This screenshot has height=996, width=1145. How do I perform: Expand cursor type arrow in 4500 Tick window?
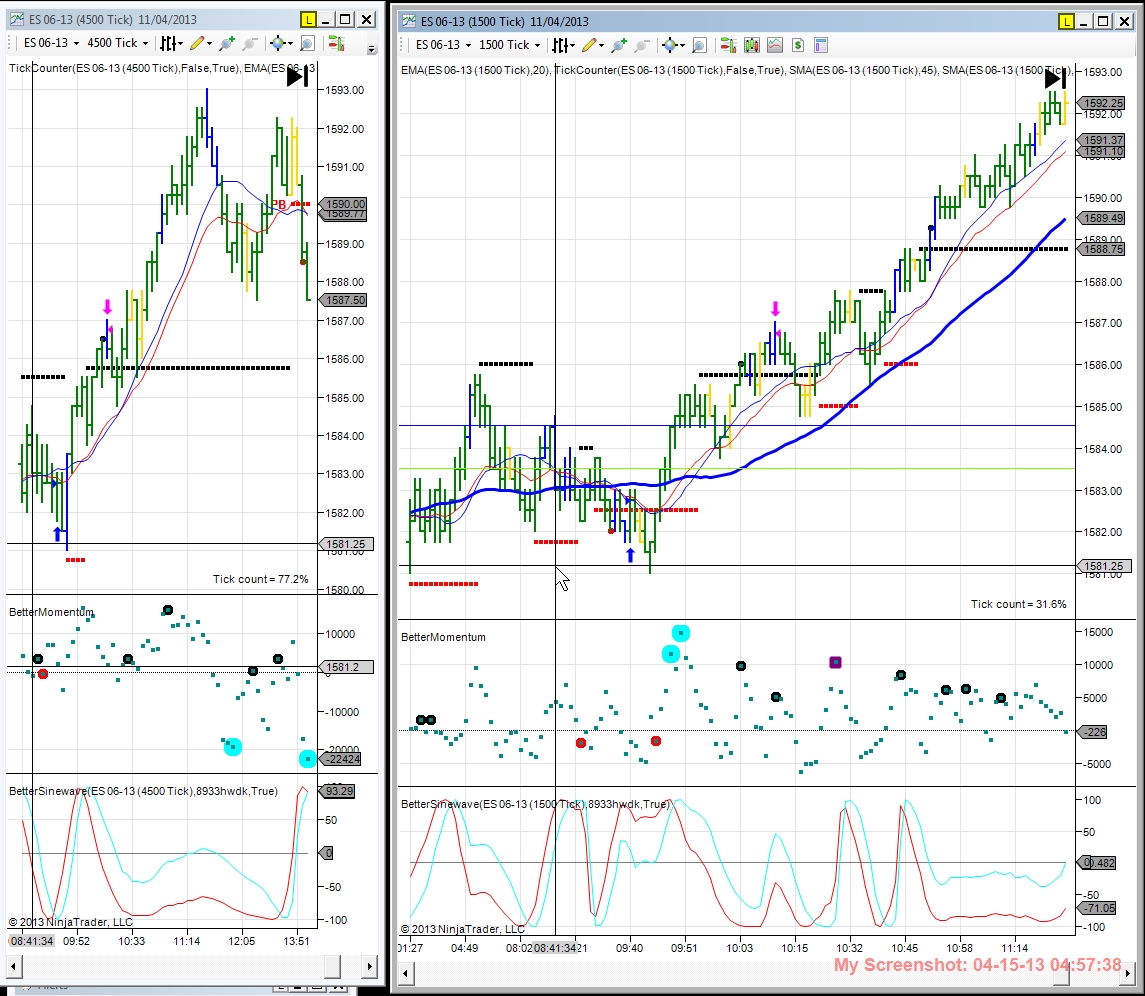[290, 44]
